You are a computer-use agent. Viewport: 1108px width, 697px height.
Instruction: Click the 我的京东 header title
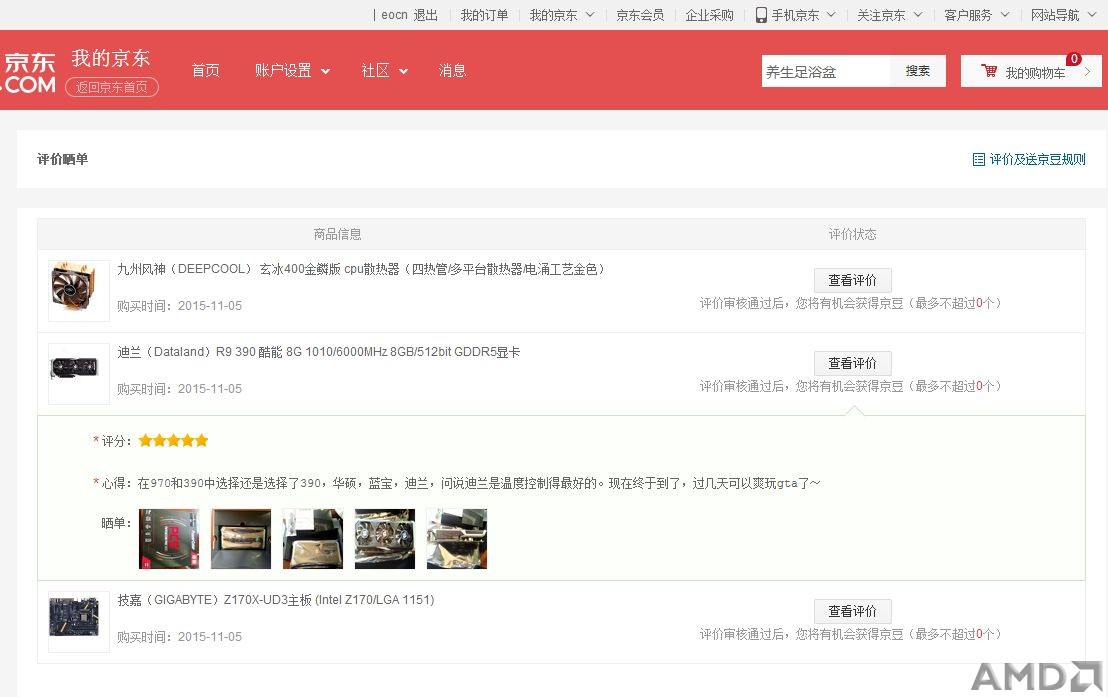pos(111,58)
